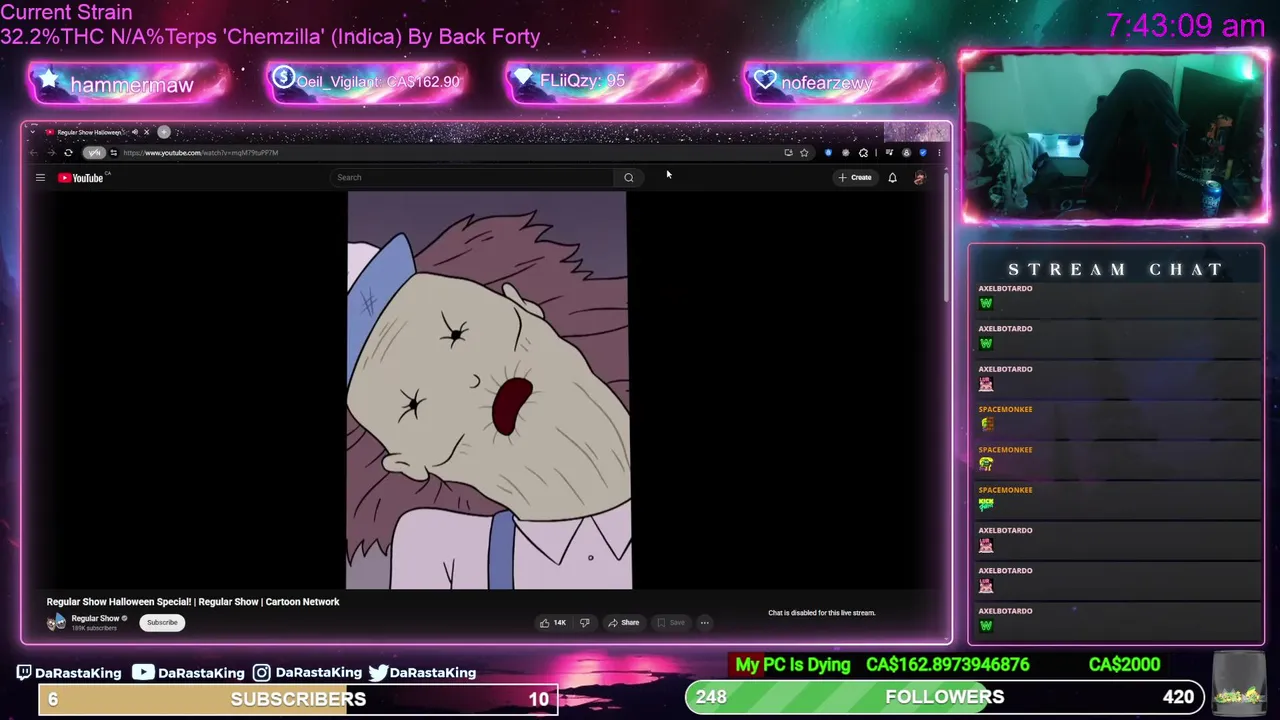
Task: Open YouTube notifications bell
Action: click(892, 177)
